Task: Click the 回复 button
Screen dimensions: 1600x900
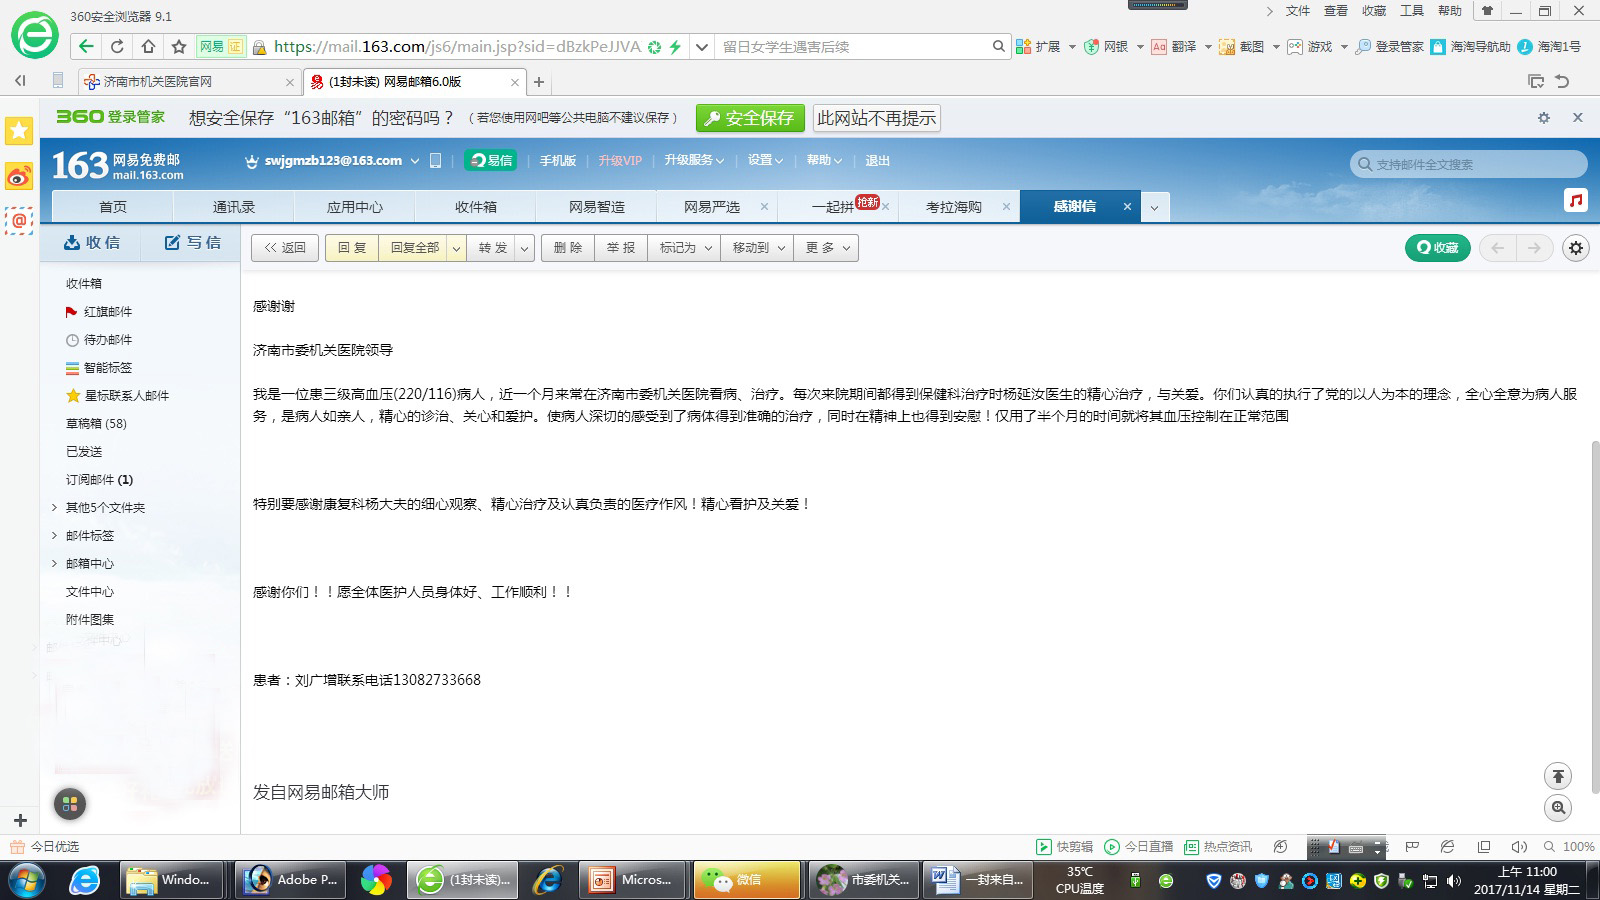Action: click(x=352, y=248)
